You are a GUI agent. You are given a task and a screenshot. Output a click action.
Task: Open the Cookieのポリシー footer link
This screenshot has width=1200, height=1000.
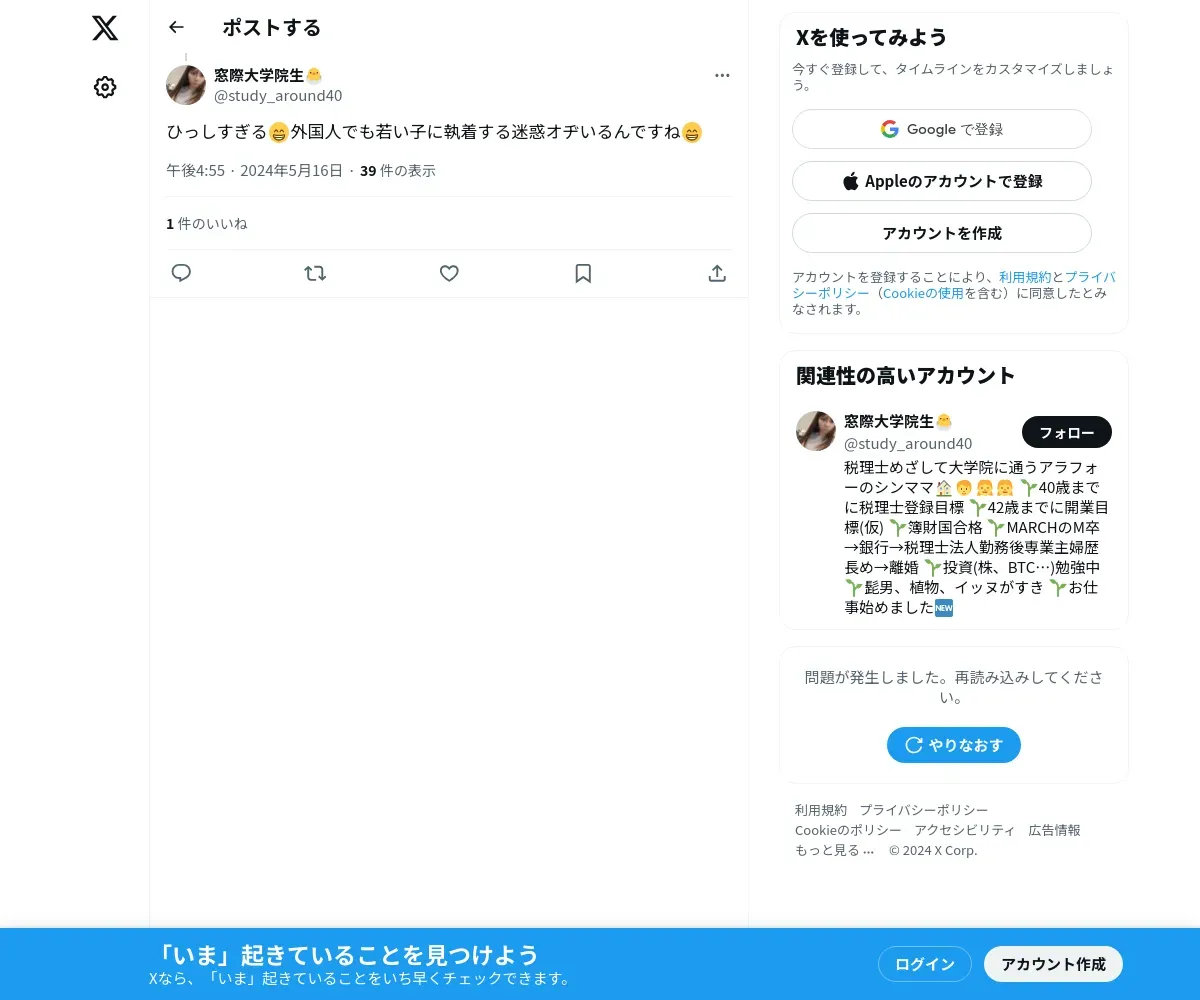[848, 830]
